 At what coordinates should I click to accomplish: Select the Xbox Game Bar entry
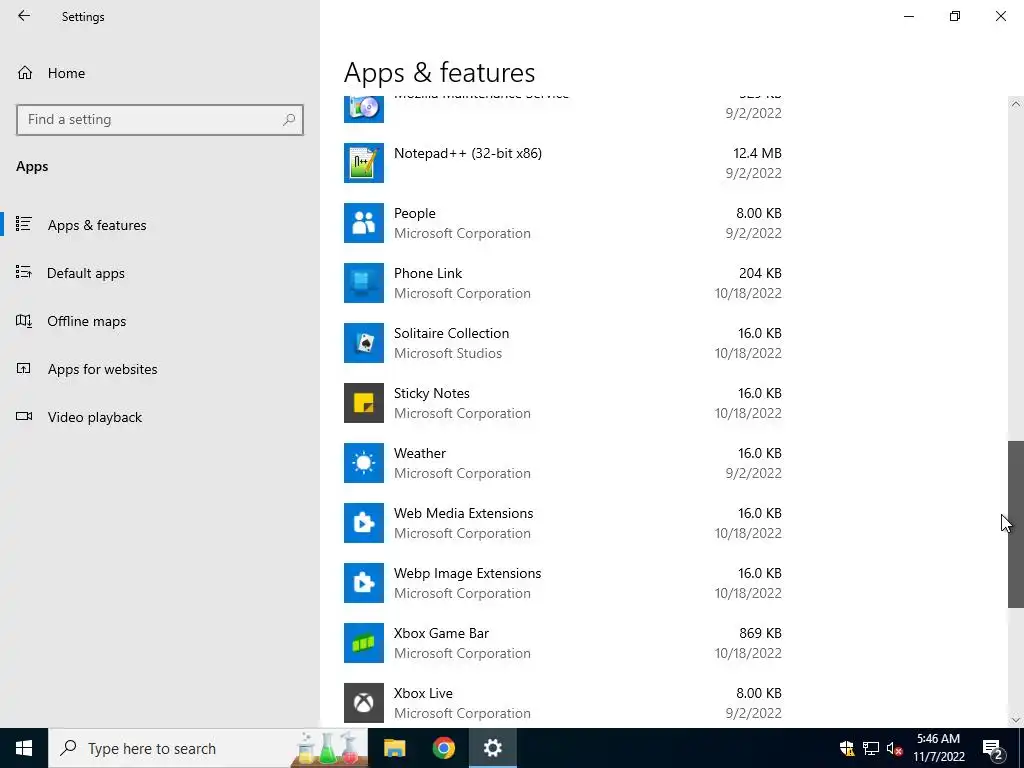click(x=563, y=643)
